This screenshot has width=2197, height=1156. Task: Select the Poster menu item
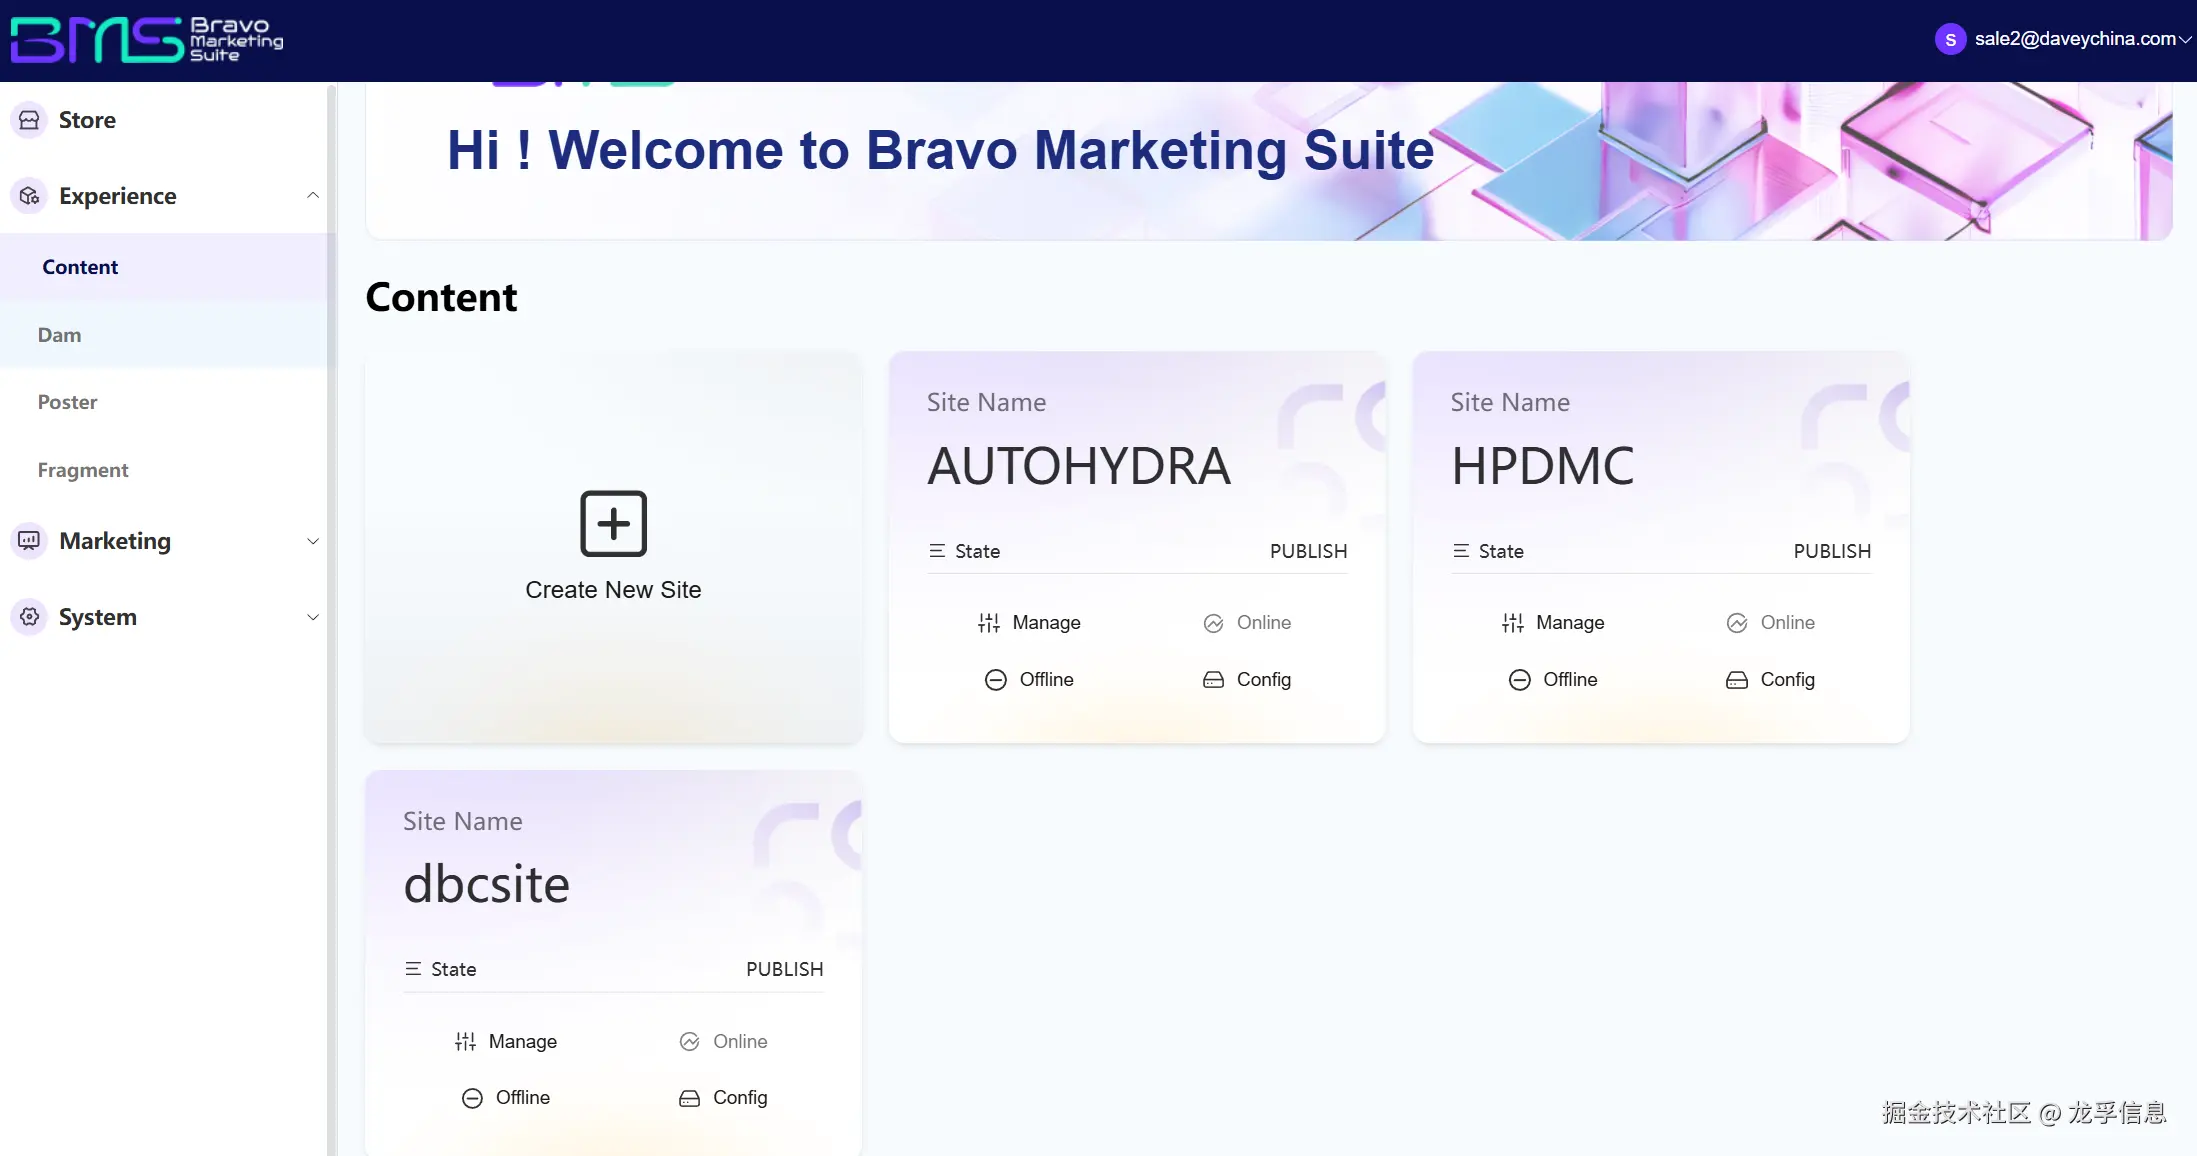[x=67, y=402]
